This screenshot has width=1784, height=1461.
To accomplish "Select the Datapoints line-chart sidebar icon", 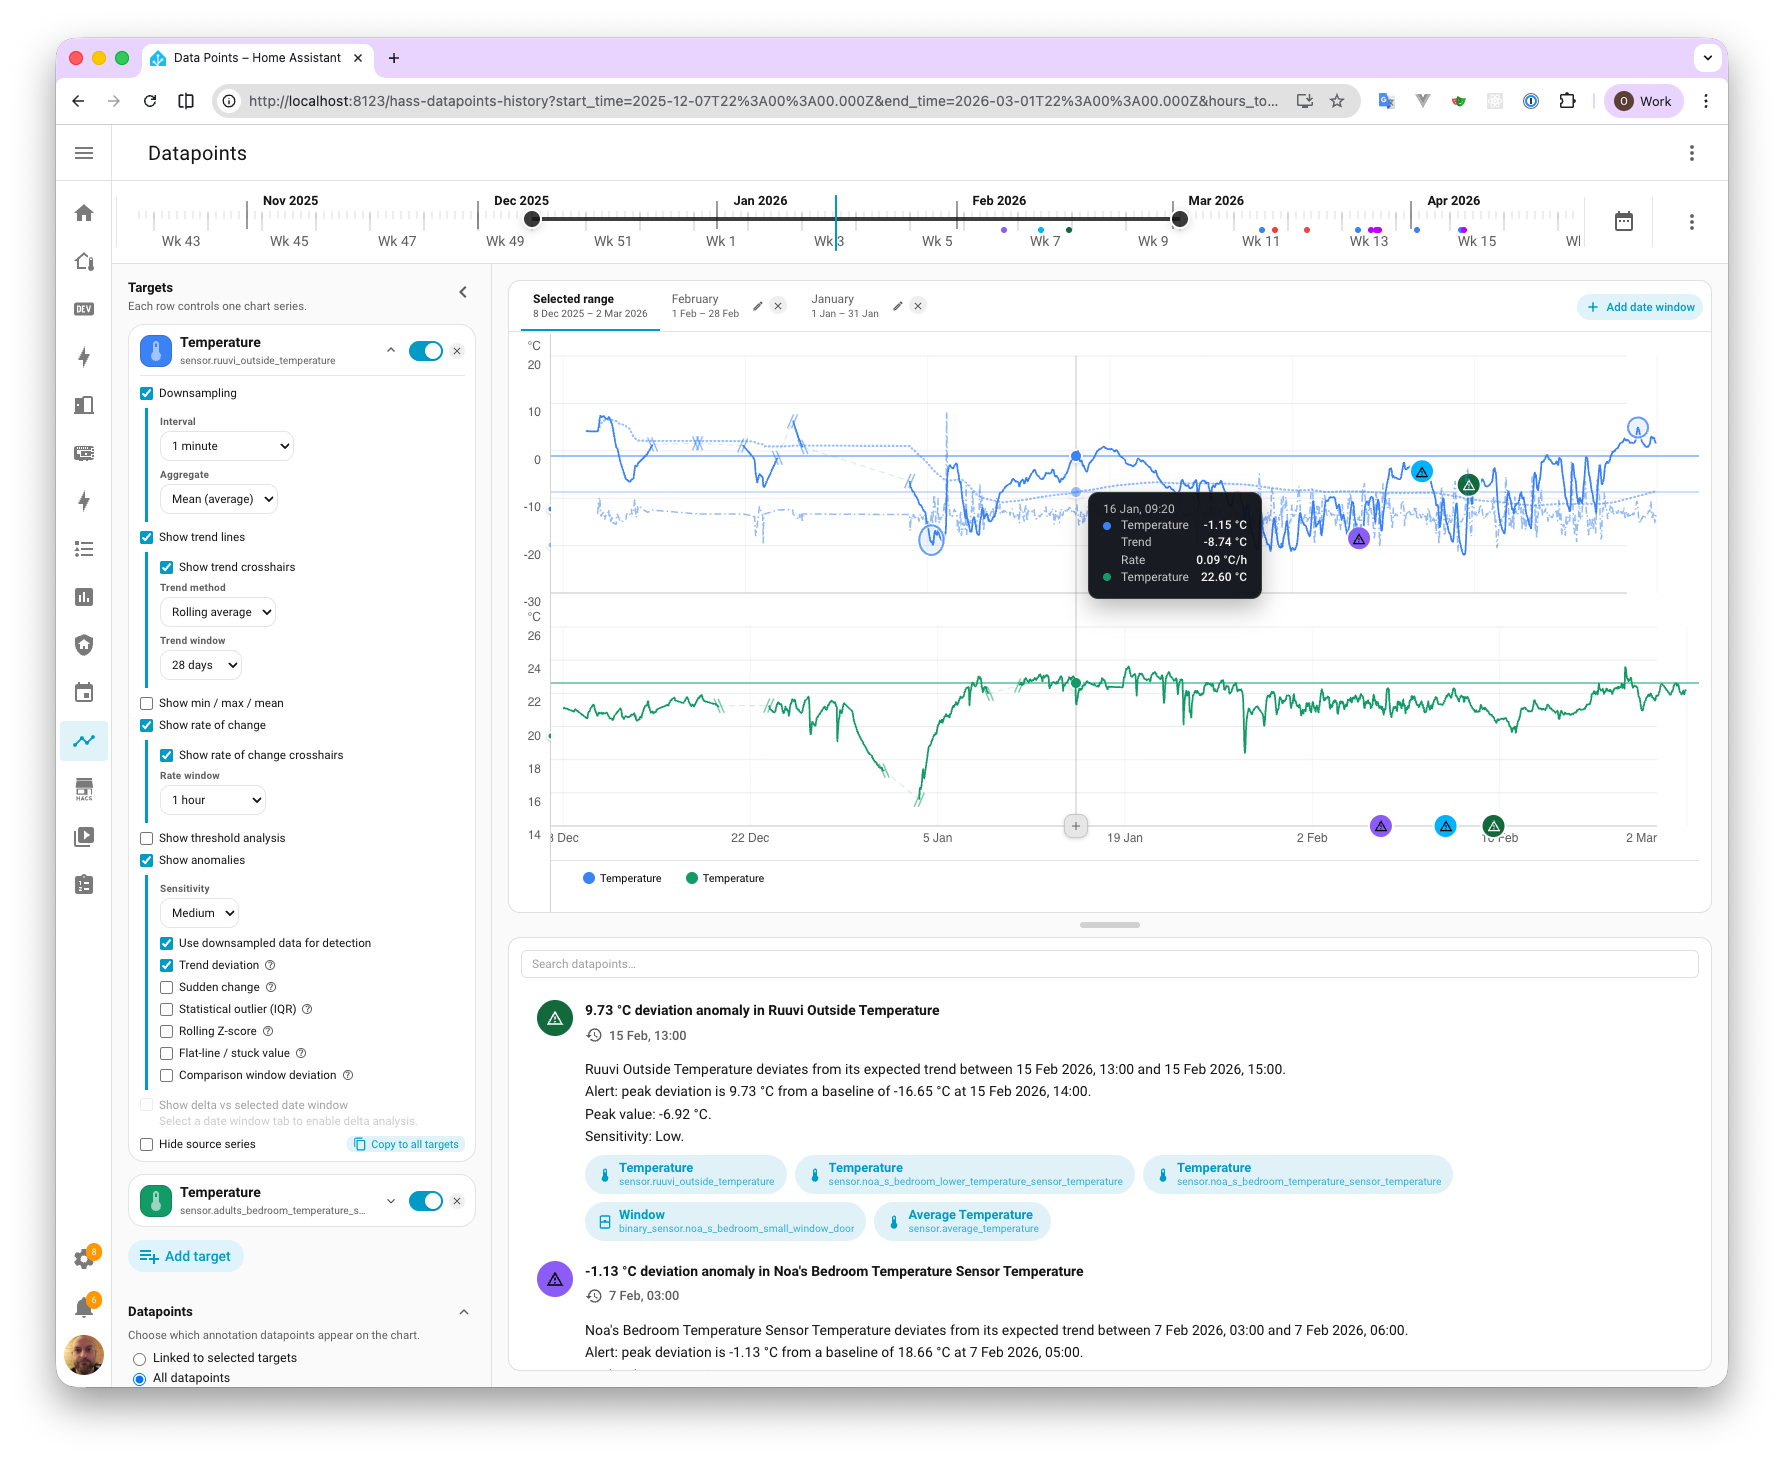I will 84,741.
